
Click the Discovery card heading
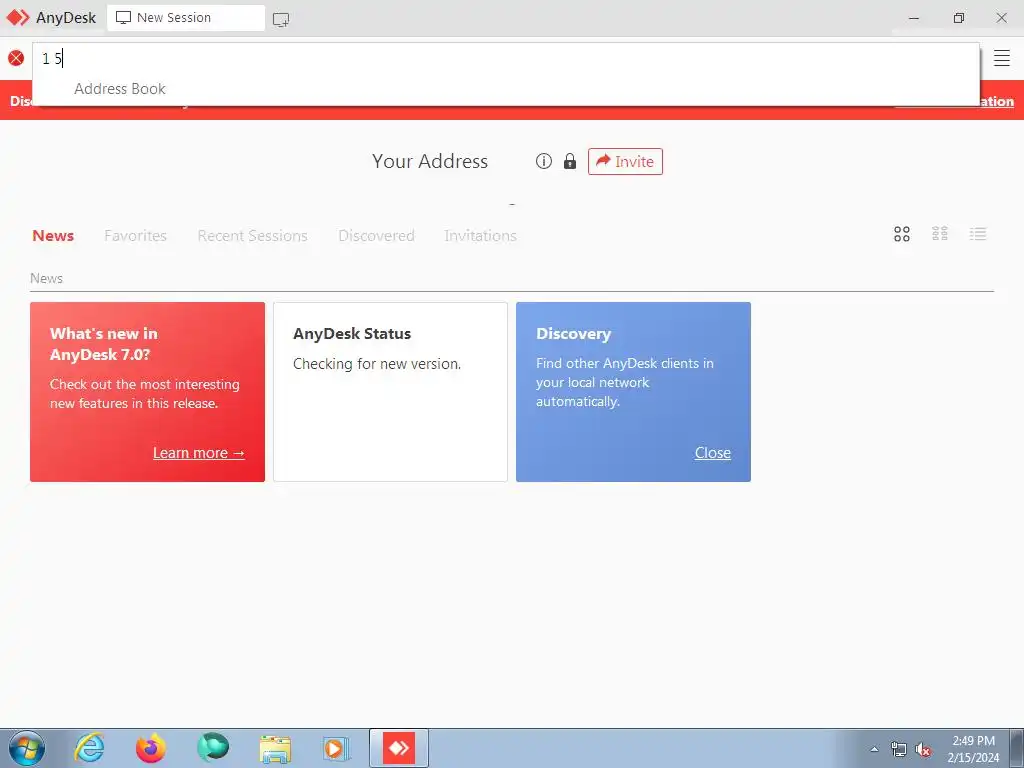[x=573, y=334]
